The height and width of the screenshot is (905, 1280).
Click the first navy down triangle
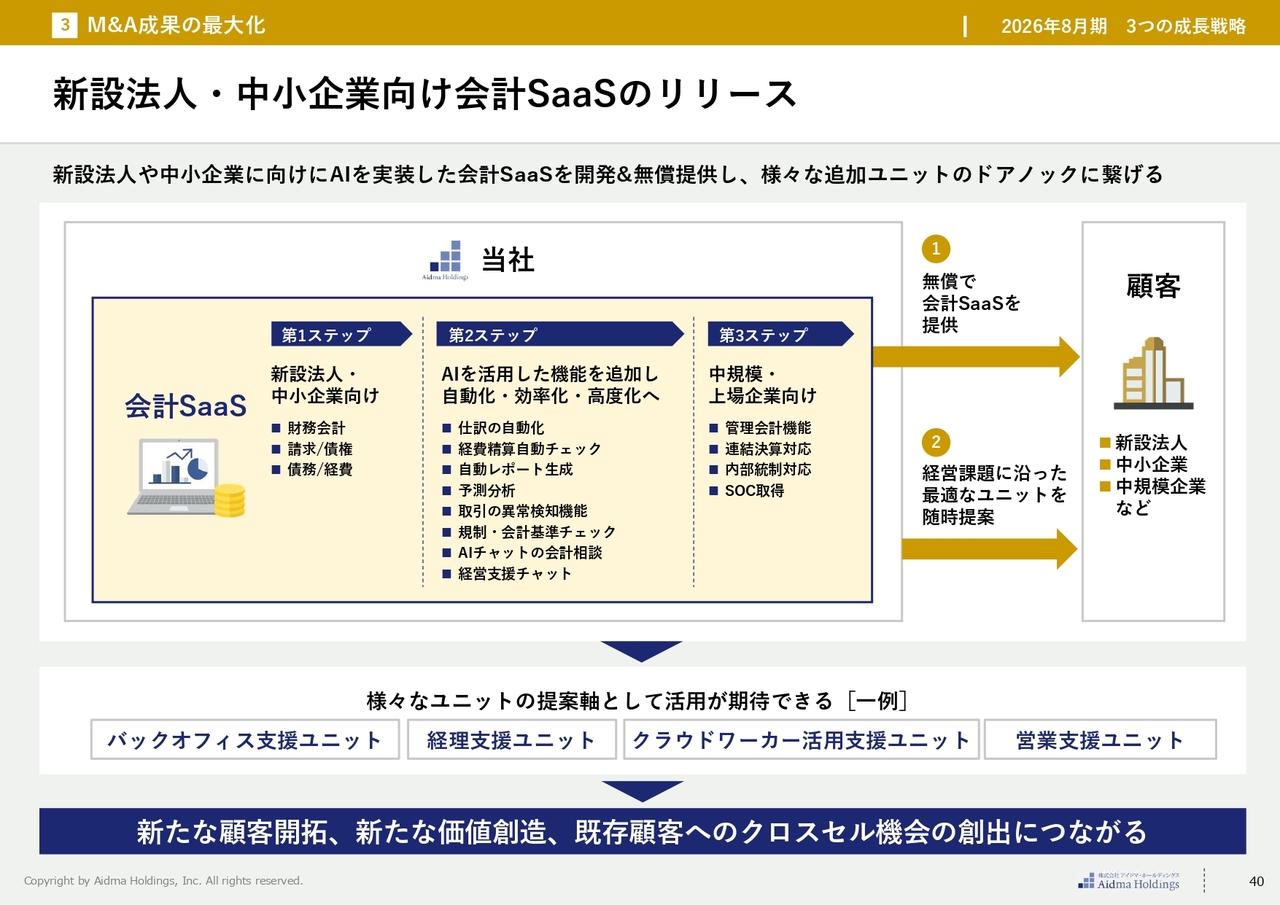point(642,651)
